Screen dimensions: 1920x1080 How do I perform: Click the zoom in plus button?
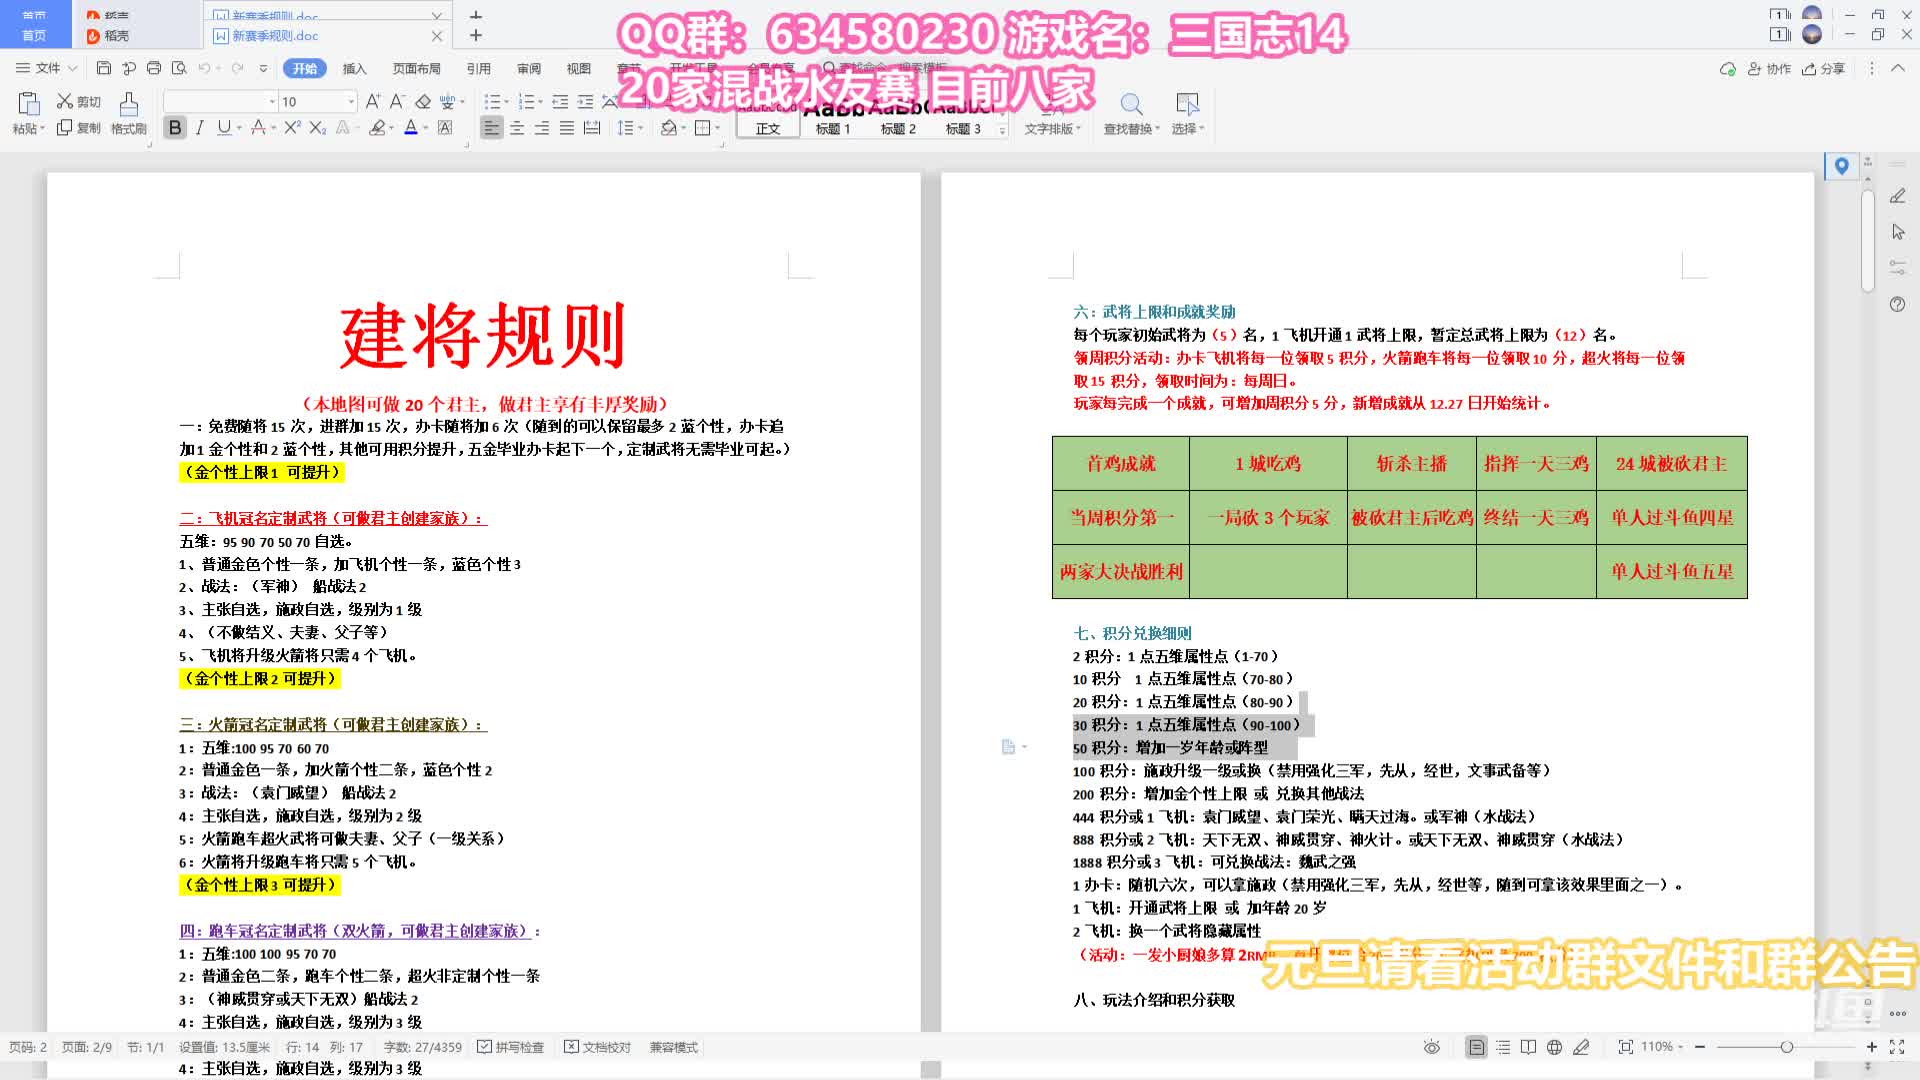(1871, 1047)
